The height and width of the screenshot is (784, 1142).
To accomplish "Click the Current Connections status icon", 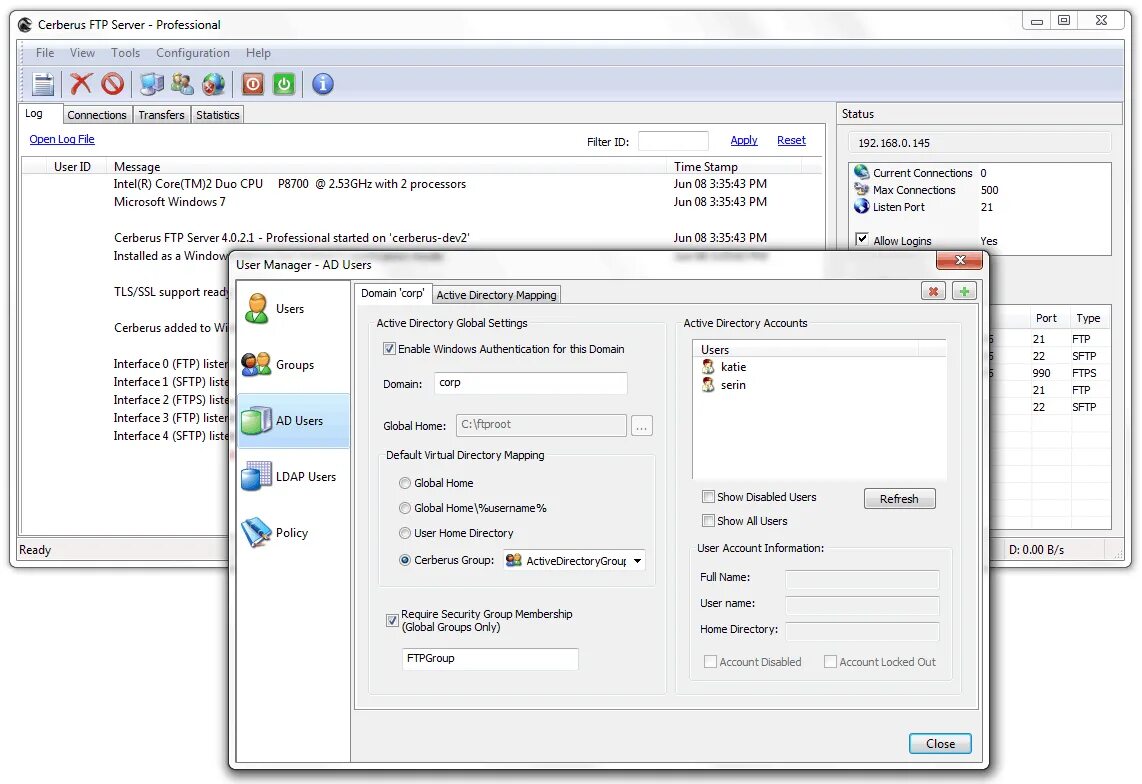I will pos(862,172).
